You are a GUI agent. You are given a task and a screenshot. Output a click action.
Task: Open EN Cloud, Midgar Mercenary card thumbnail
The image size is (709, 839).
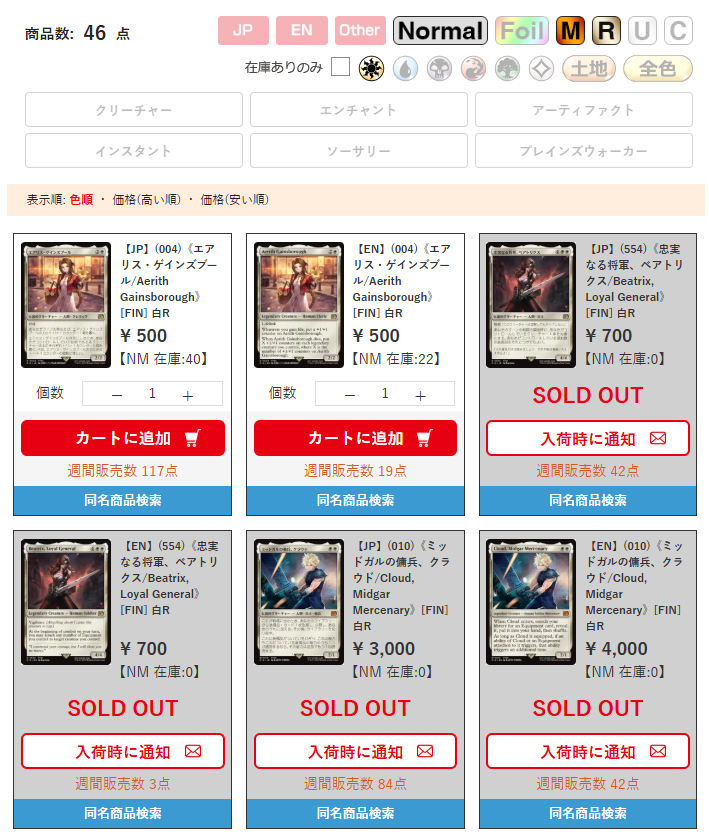[531, 602]
